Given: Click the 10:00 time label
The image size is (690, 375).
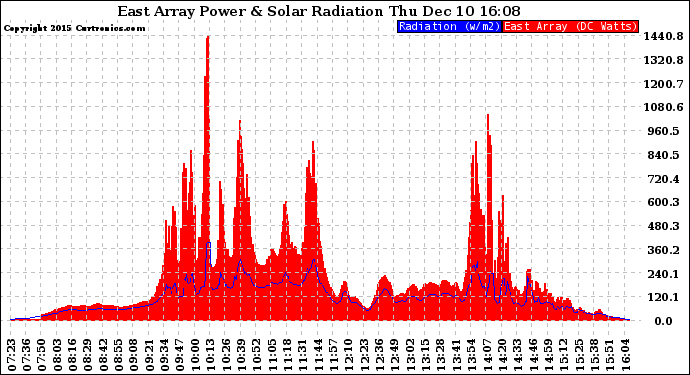Looking at the screenshot, I should [x=195, y=355].
